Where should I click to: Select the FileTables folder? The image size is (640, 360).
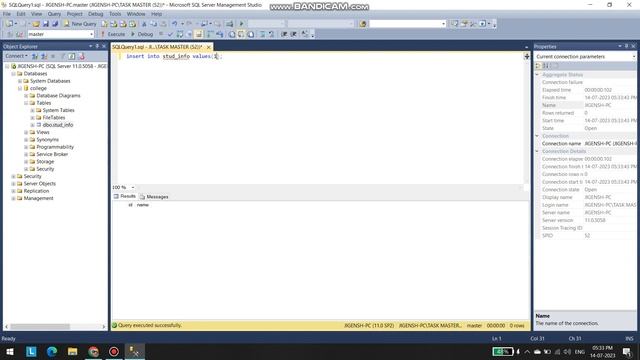[53, 118]
